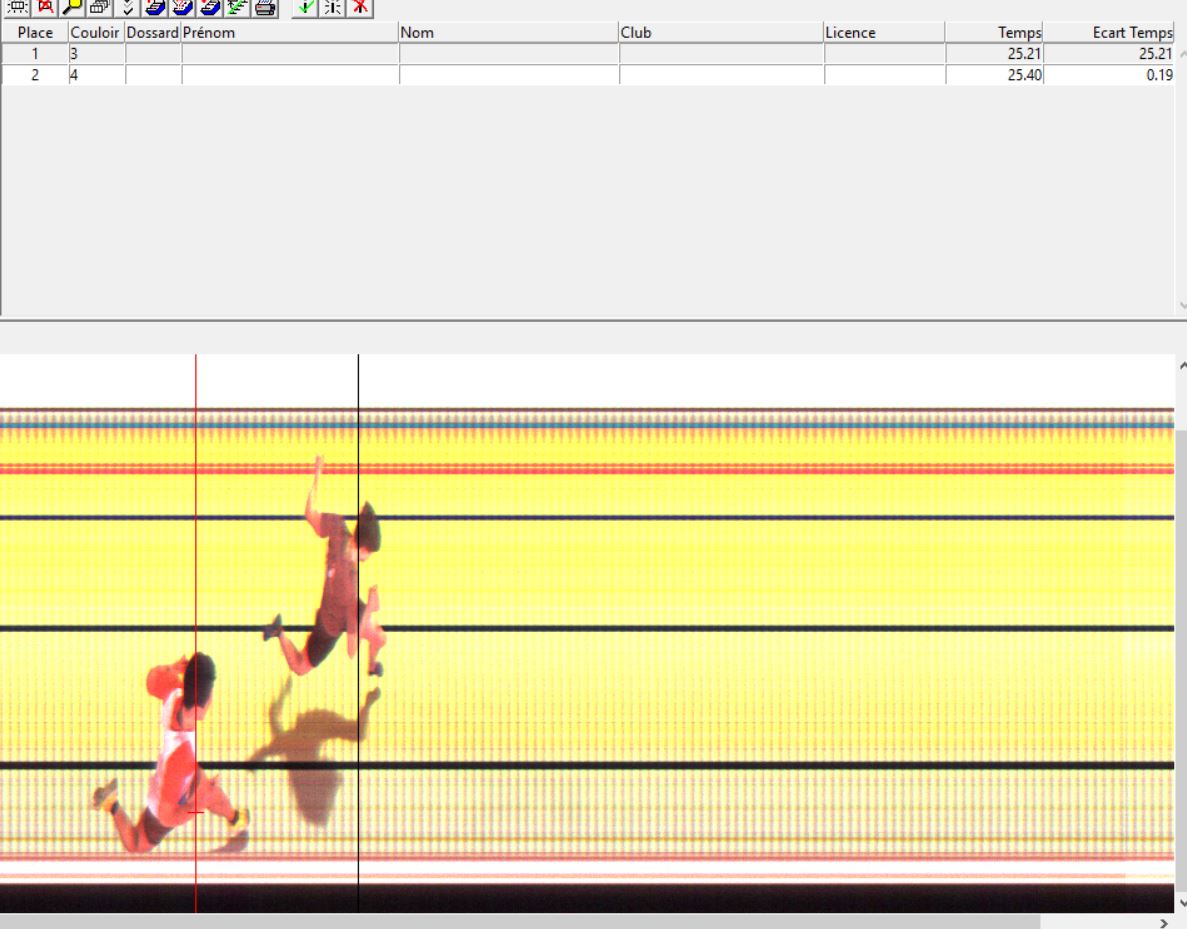Sort by the Temps column header
This screenshot has width=1187, height=929.
tap(994, 33)
